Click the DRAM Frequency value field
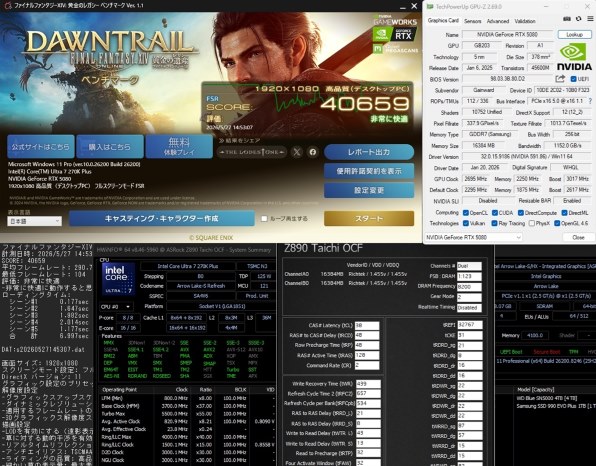The width and height of the screenshot is (596, 466). pos(469,287)
